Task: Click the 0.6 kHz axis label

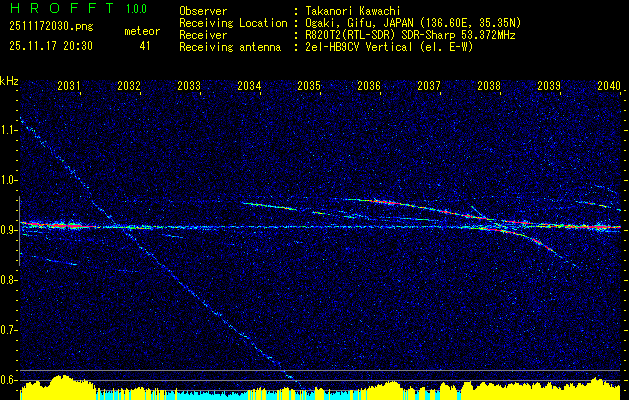Action: coord(8,380)
